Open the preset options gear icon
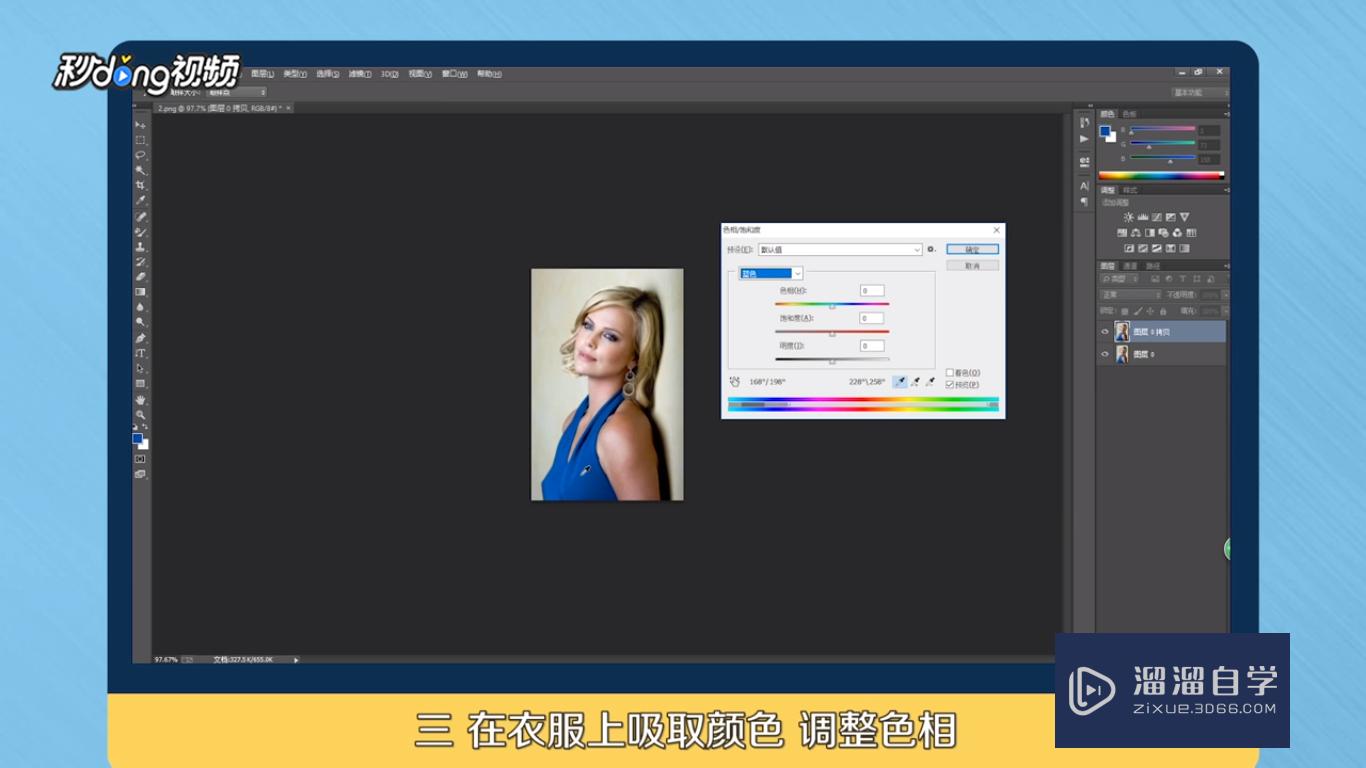The width and height of the screenshot is (1366, 768). (931, 249)
